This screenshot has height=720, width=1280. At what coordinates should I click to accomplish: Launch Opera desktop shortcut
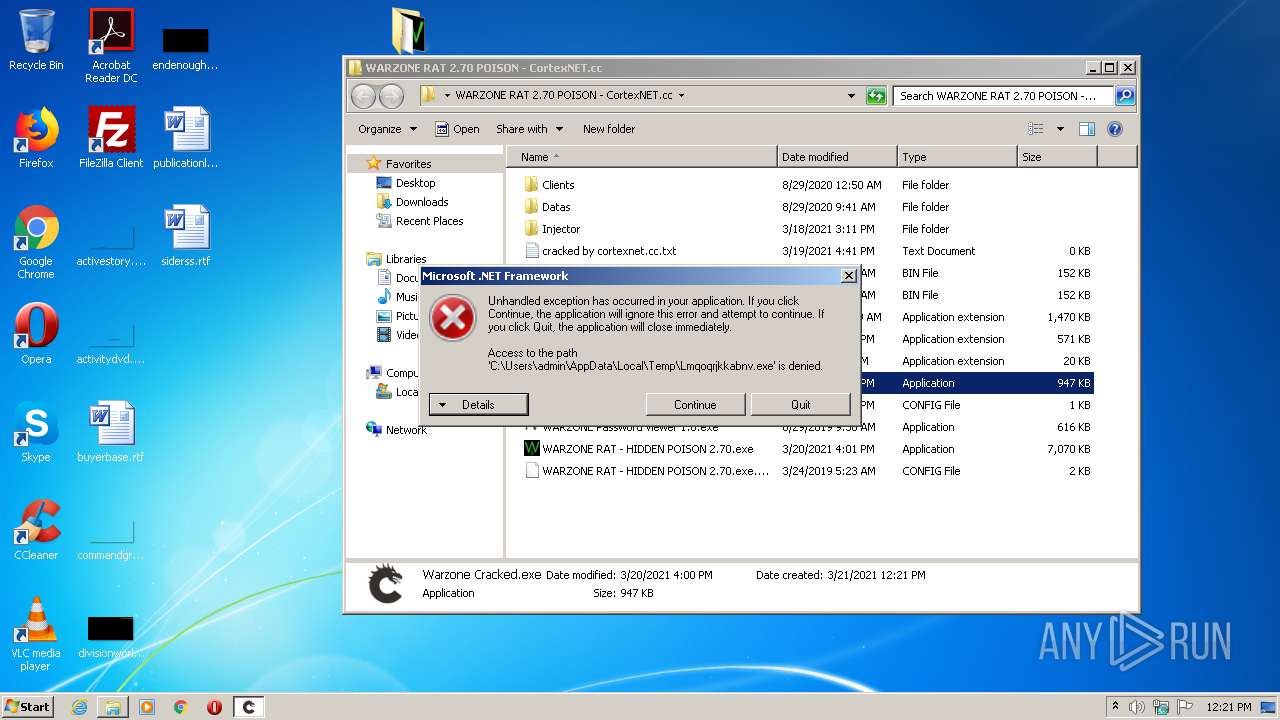coord(36,334)
